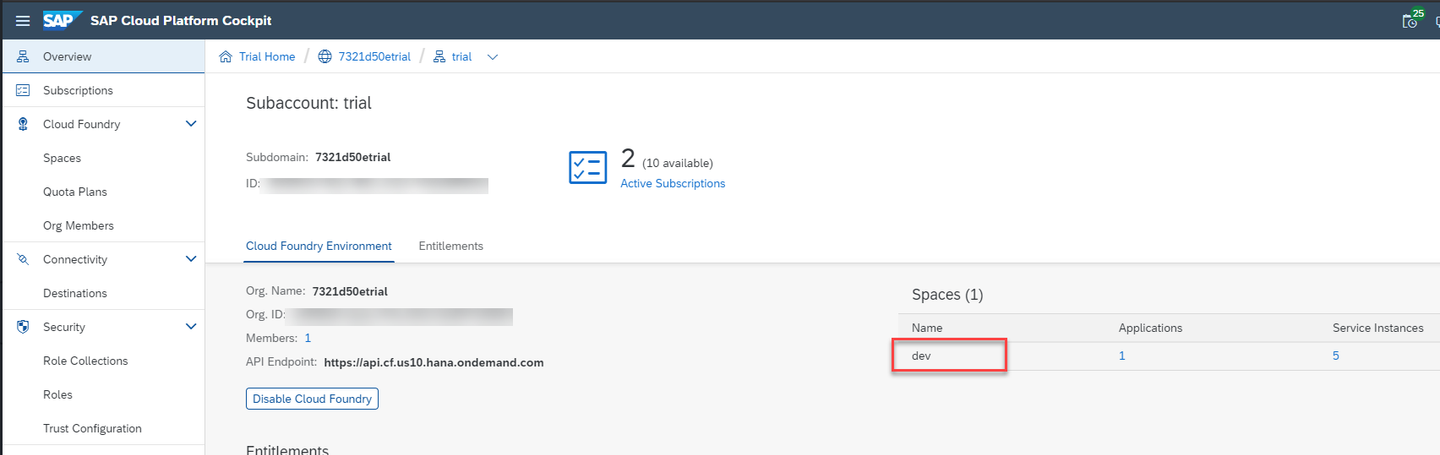Image resolution: width=1440 pixels, height=455 pixels.
Task: Collapse the Connectivity section
Action: [x=192, y=259]
